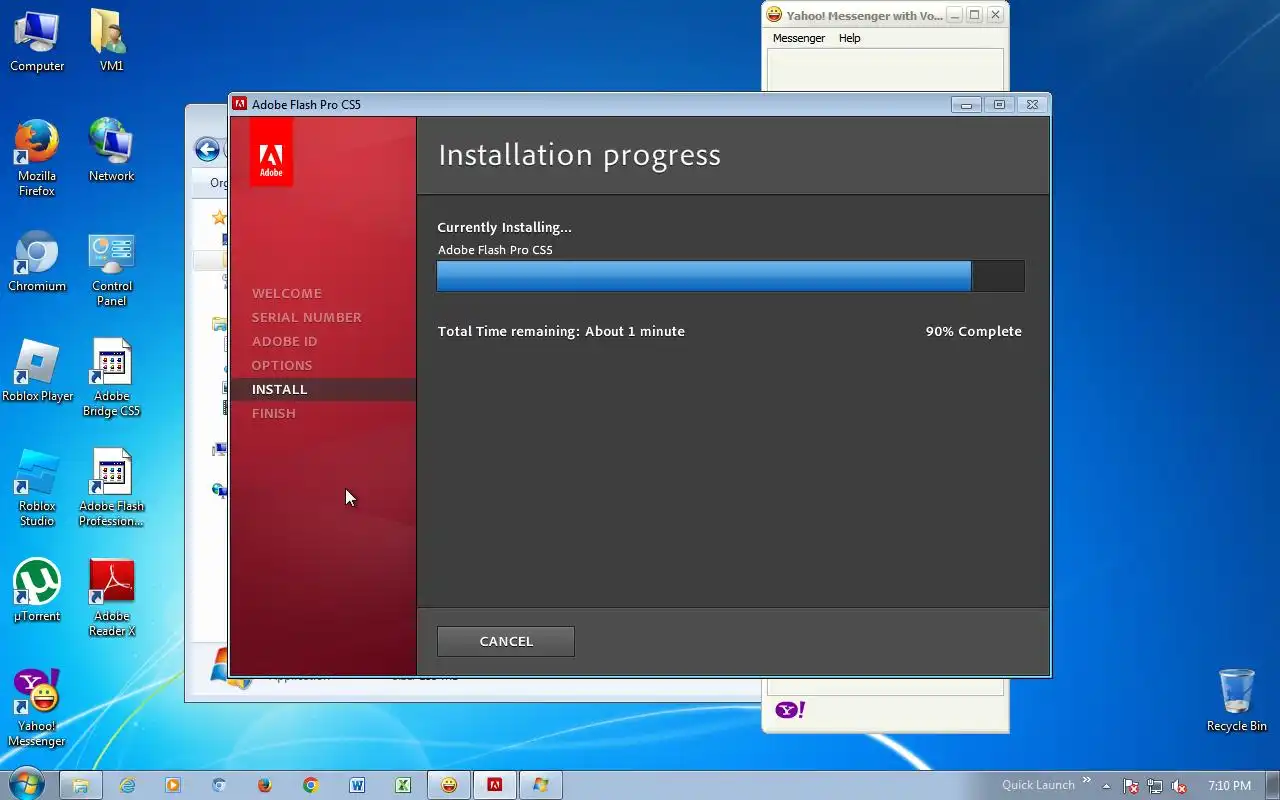This screenshot has height=800, width=1280.
Task: Select the µTorrent desktop shortcut
Action: point(37,591)
